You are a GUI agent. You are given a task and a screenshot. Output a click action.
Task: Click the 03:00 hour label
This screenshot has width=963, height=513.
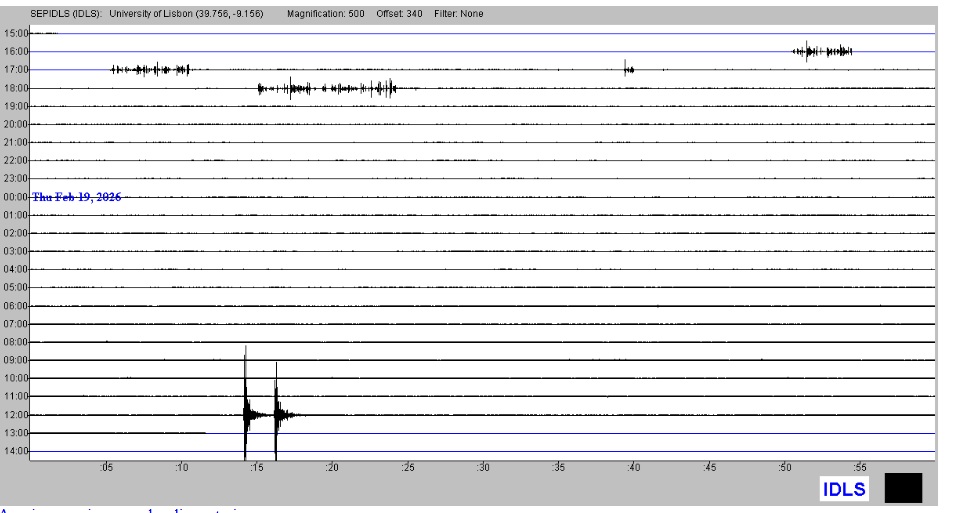[16, 251]
